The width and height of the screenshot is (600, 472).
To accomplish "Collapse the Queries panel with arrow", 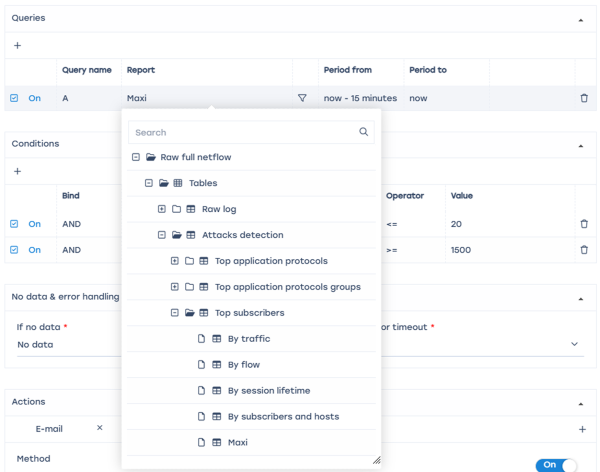I will 582,19.
